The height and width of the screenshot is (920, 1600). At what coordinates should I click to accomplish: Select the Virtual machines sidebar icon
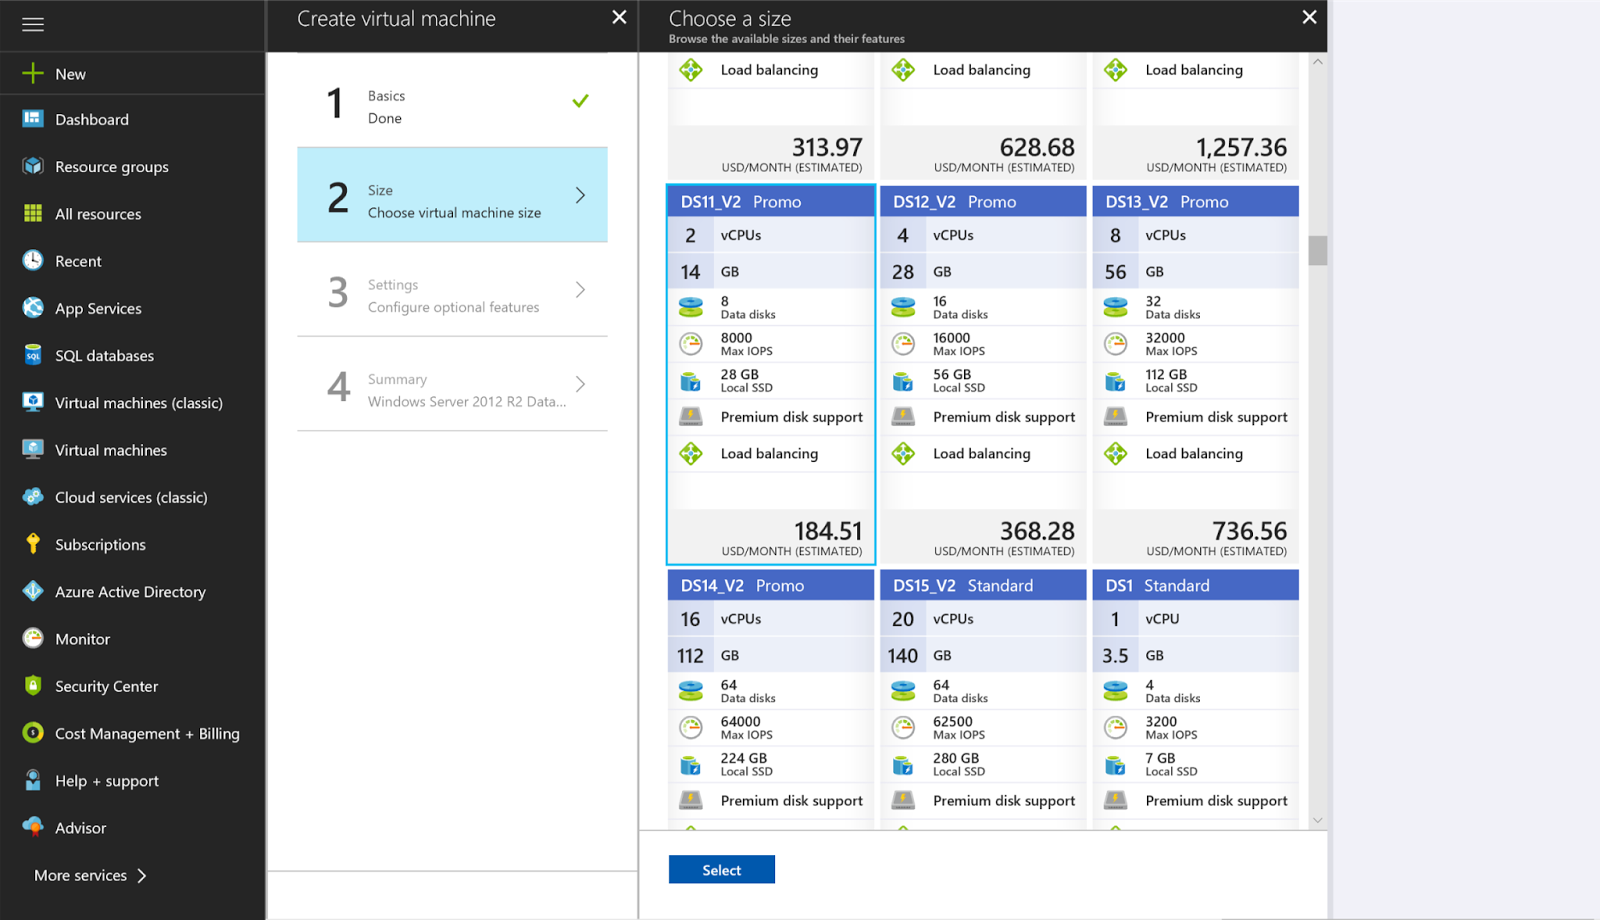point(33,450)
